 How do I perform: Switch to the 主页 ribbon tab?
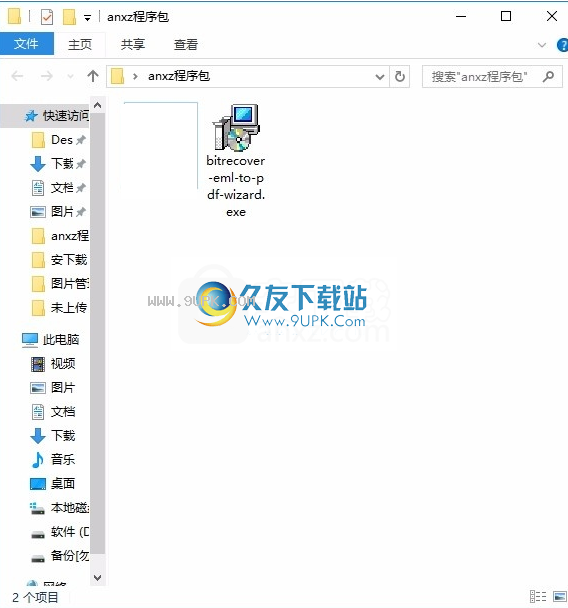(x=79, y=44)
